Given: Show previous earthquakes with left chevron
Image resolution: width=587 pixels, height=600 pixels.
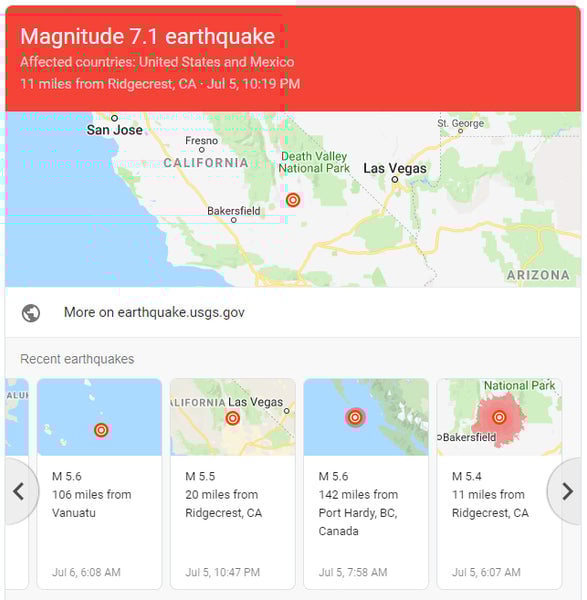Looking at the screenshot, I should [19, 491].
